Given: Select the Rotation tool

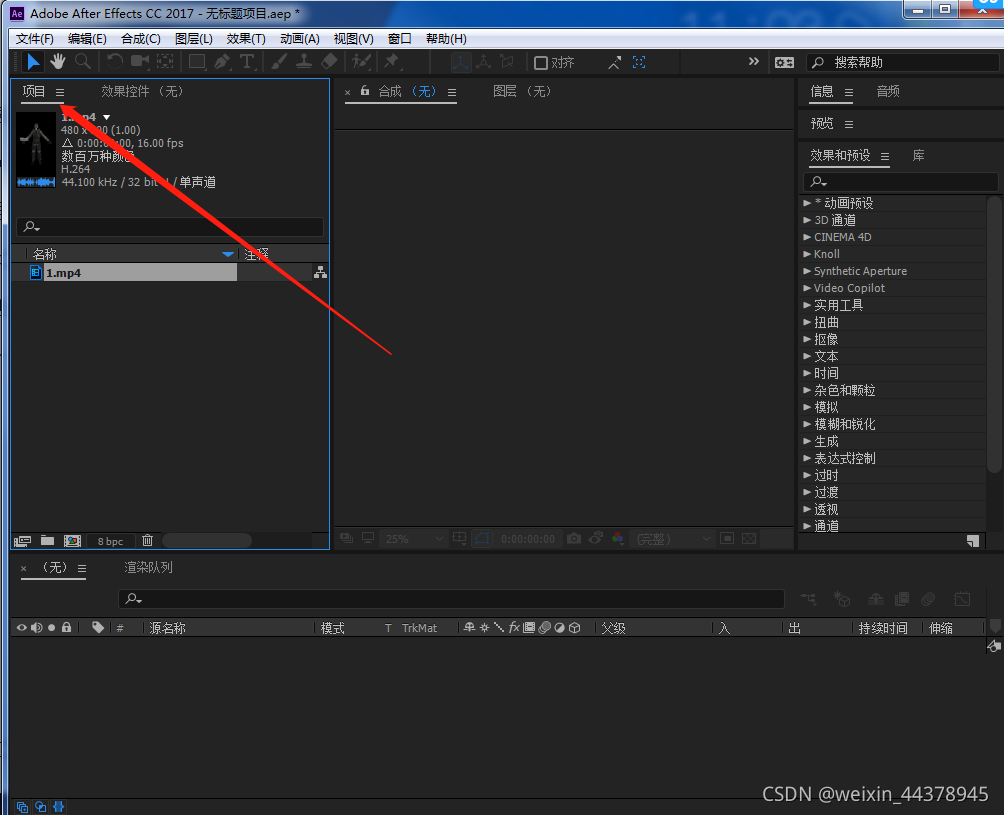Looking at the screenshot, I should pyautogui.click(x=115, y=62).
